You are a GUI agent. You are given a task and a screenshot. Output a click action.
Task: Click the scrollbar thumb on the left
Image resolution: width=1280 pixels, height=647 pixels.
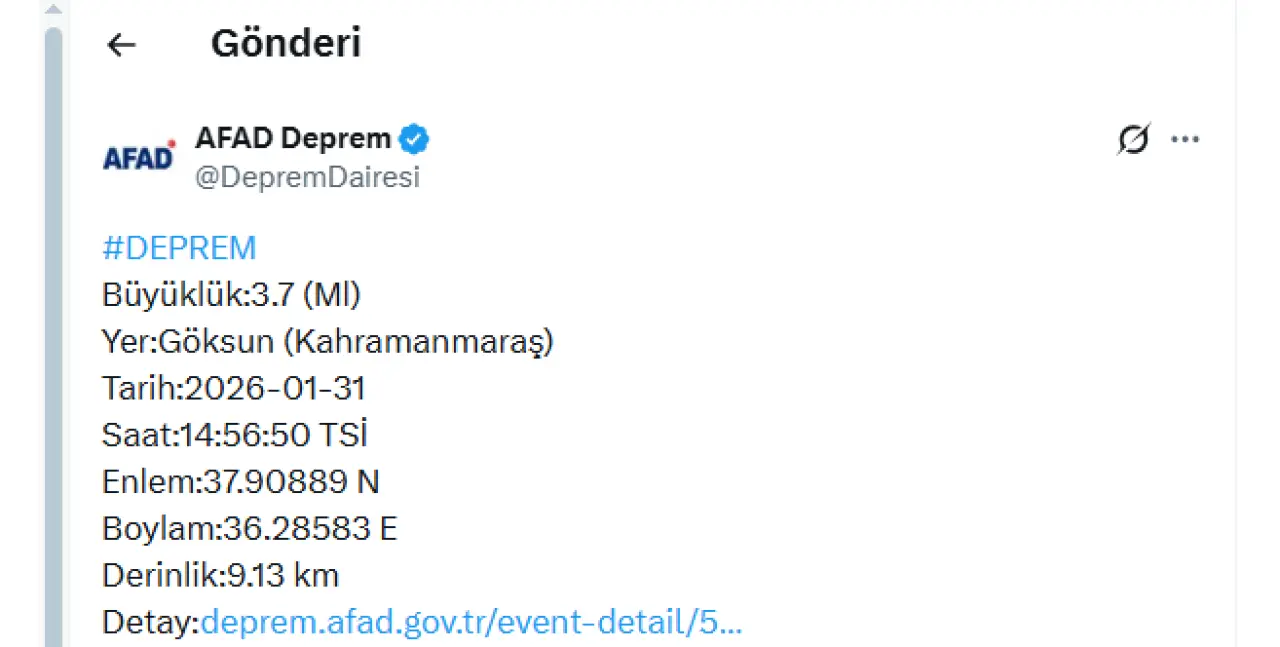click(54, 300)
